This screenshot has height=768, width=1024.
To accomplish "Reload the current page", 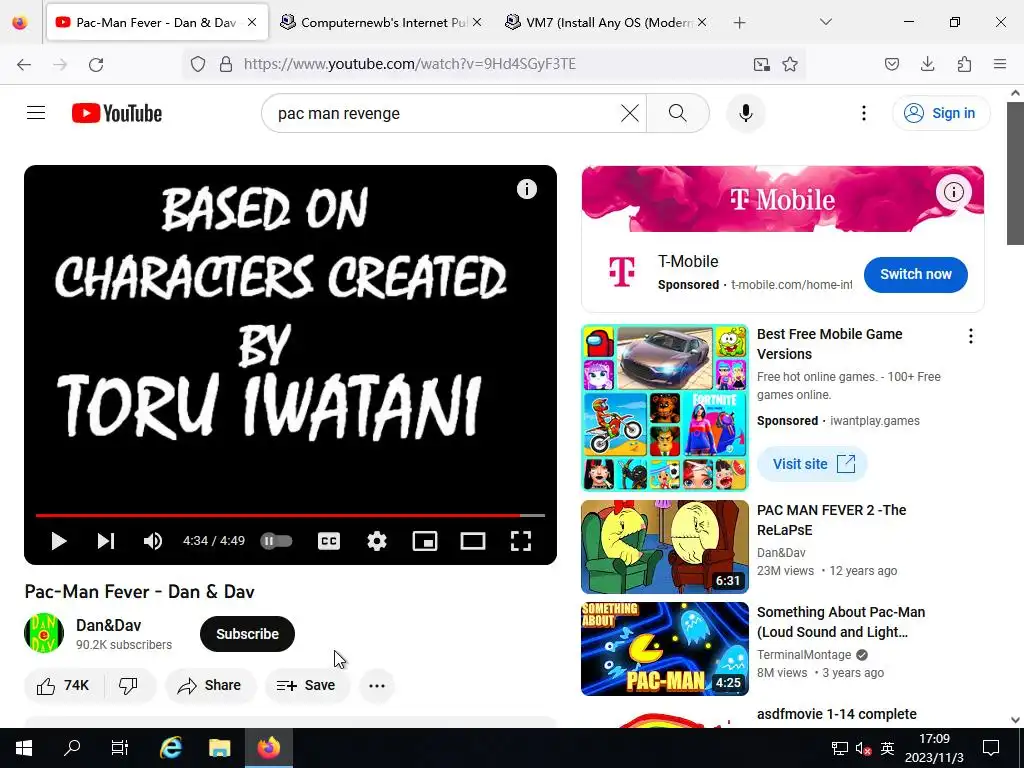I will point(96,64).
